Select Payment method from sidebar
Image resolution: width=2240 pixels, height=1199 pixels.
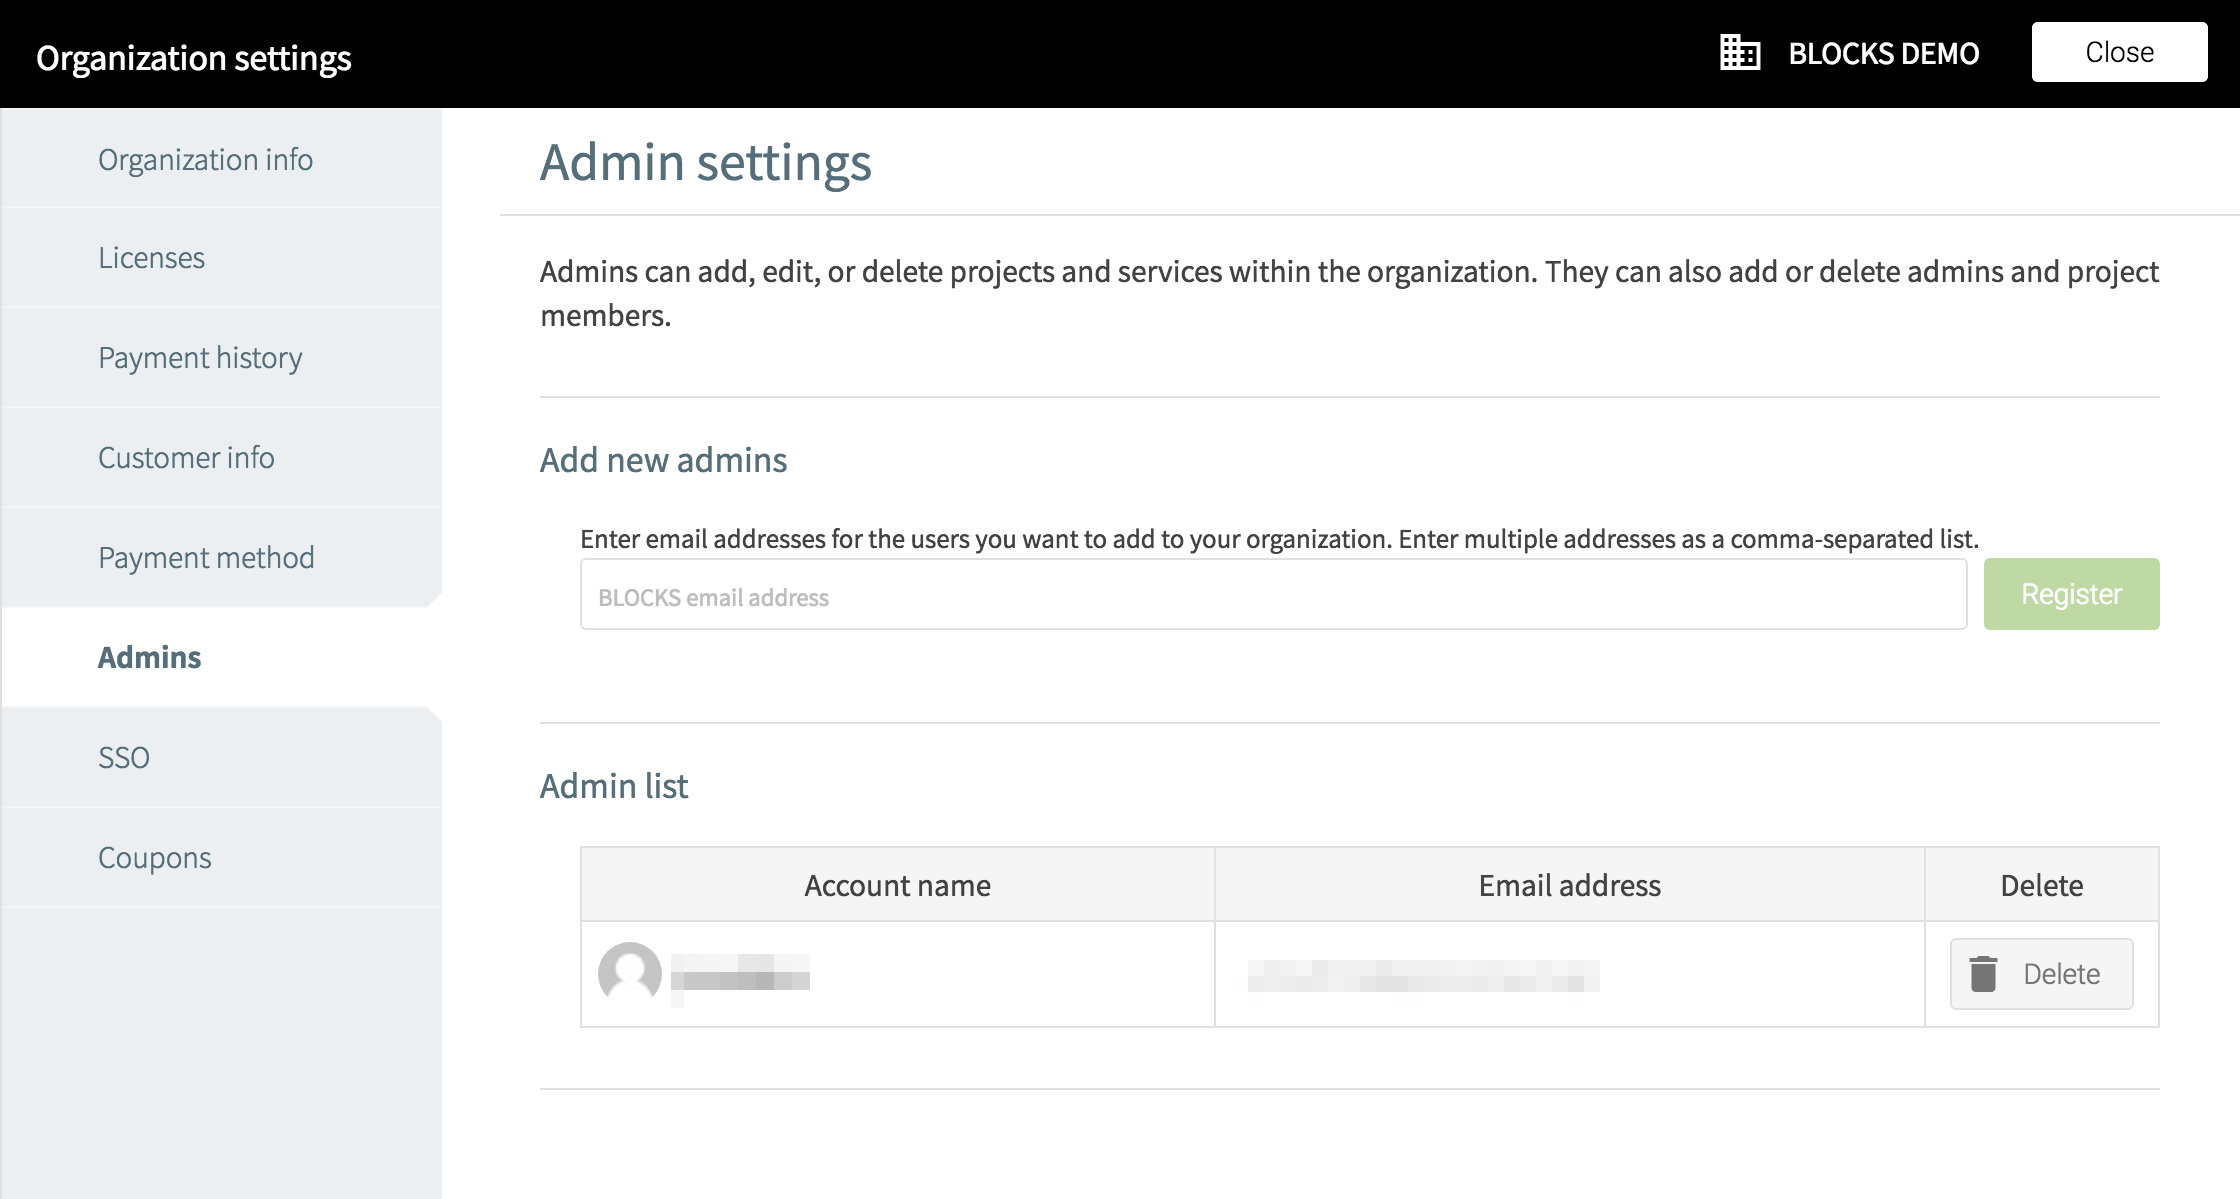pyautogui.click(x=222, y=557)
